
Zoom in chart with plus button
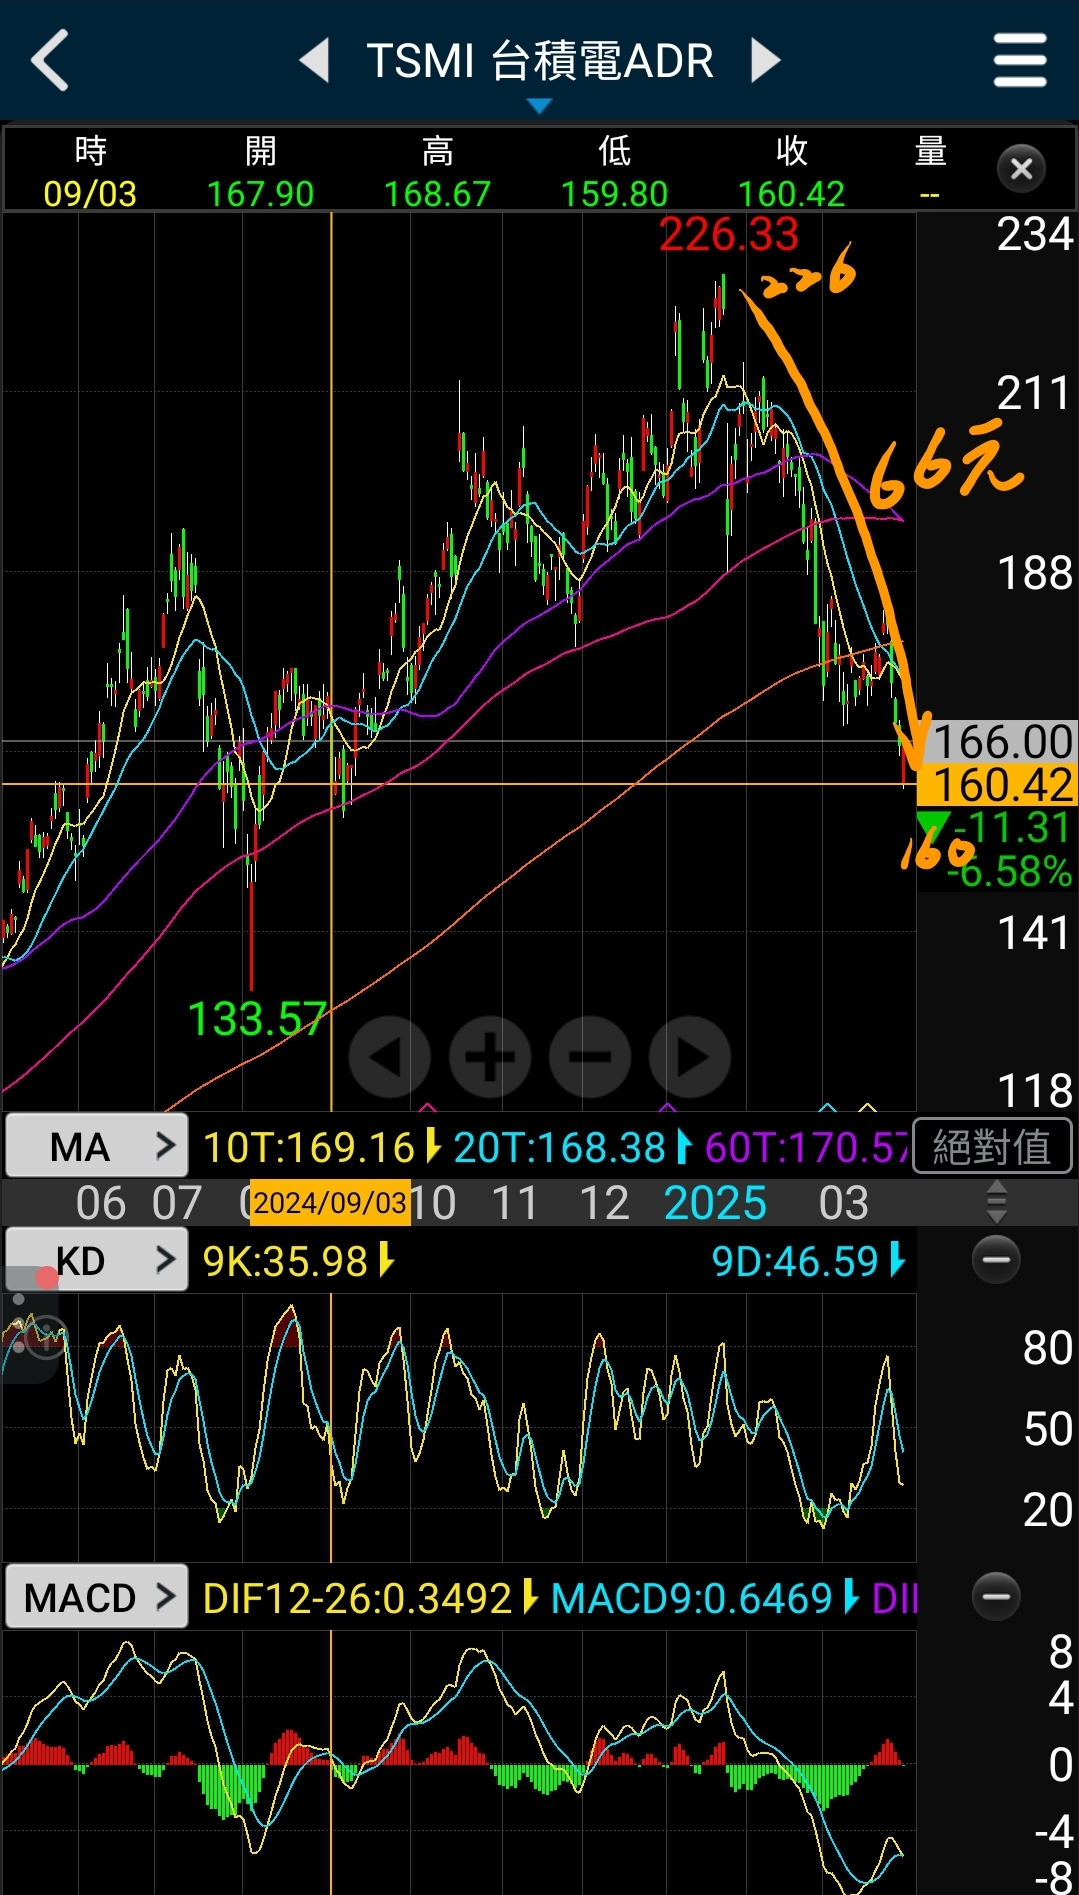coord(490,1057)
